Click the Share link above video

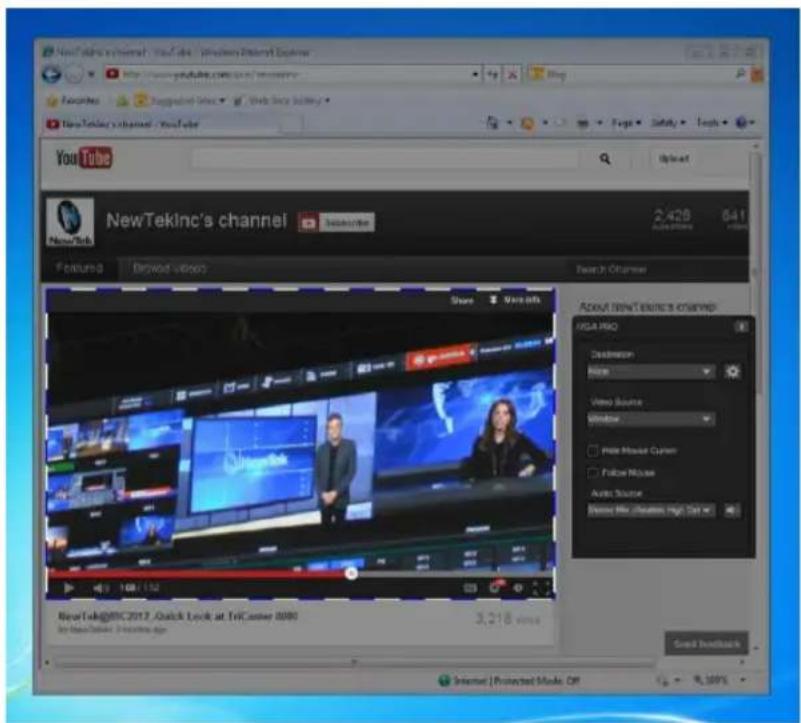coord(462,300)
